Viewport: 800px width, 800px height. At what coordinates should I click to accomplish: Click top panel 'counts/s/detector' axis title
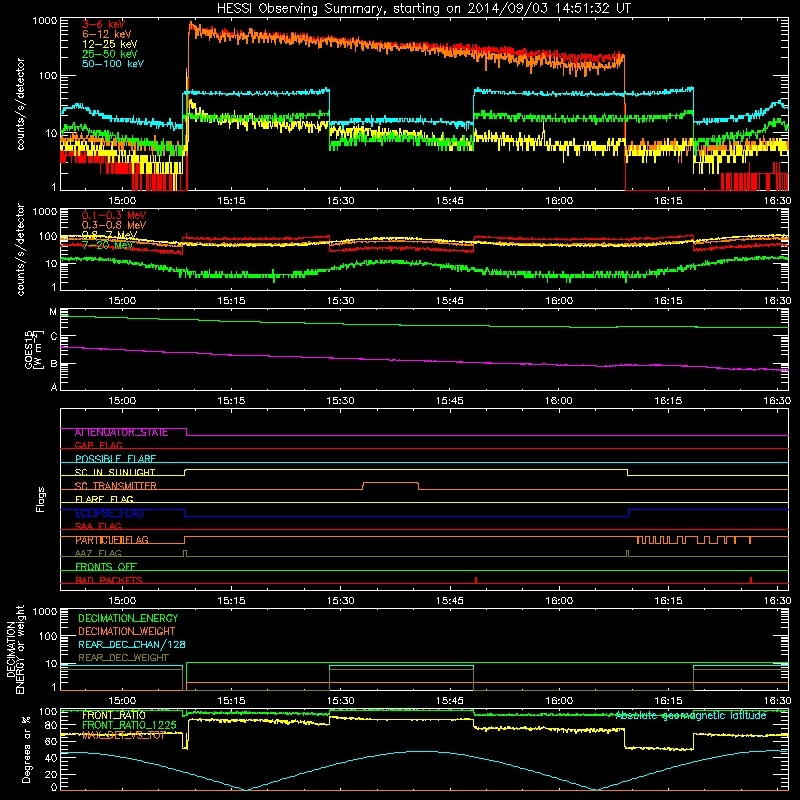tap(20, 104)
